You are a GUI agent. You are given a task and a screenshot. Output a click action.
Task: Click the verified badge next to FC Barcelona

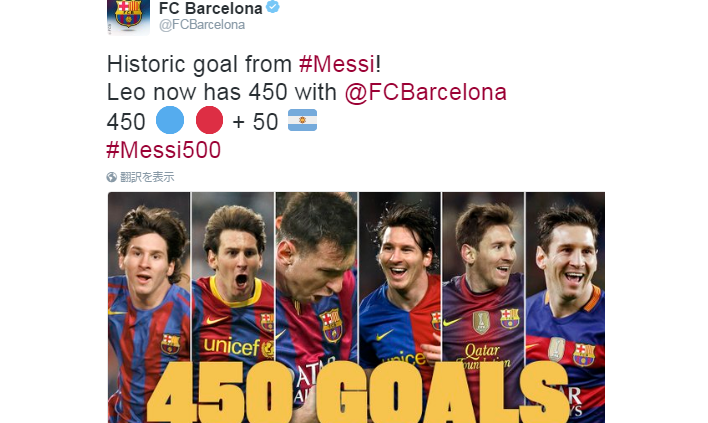[x=272, y=7]
